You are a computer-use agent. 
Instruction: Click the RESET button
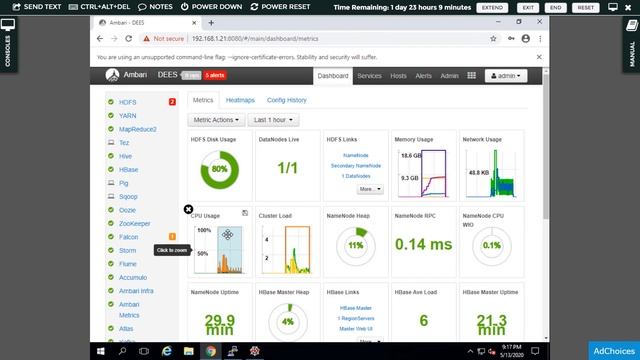tap(586, 7)
